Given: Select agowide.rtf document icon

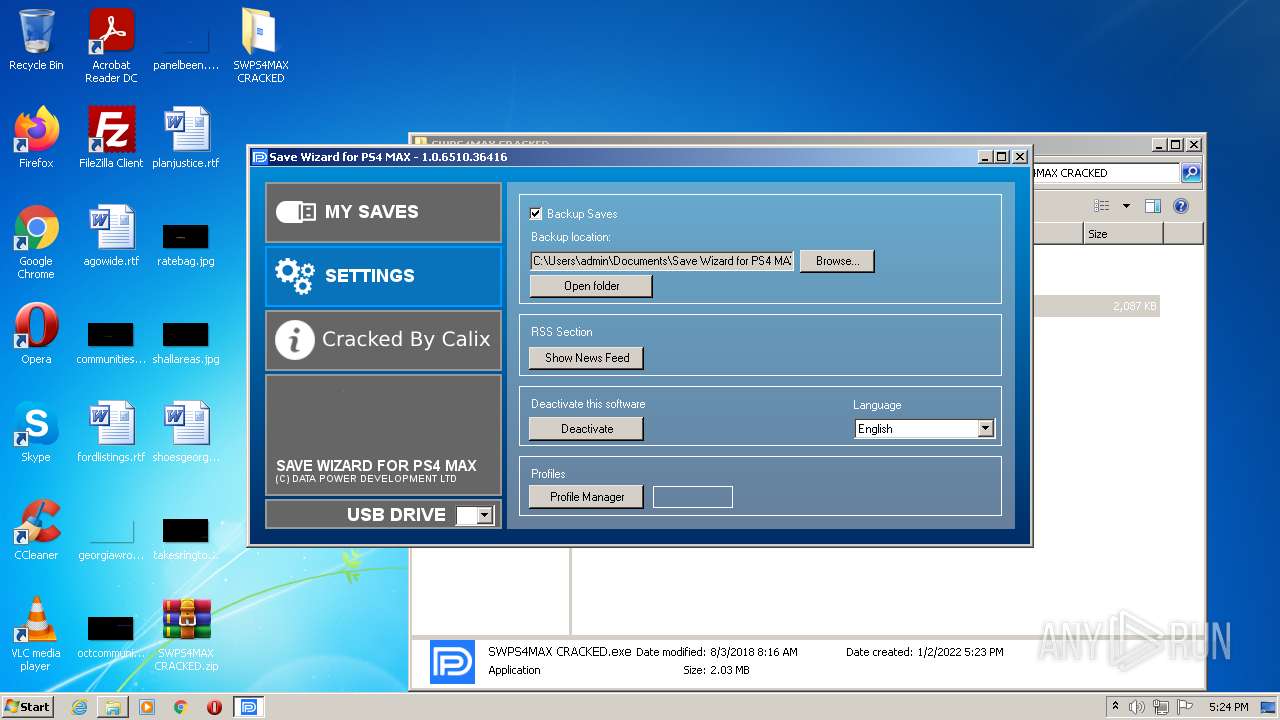Looking at the screenshot, I should coord(111,236).
